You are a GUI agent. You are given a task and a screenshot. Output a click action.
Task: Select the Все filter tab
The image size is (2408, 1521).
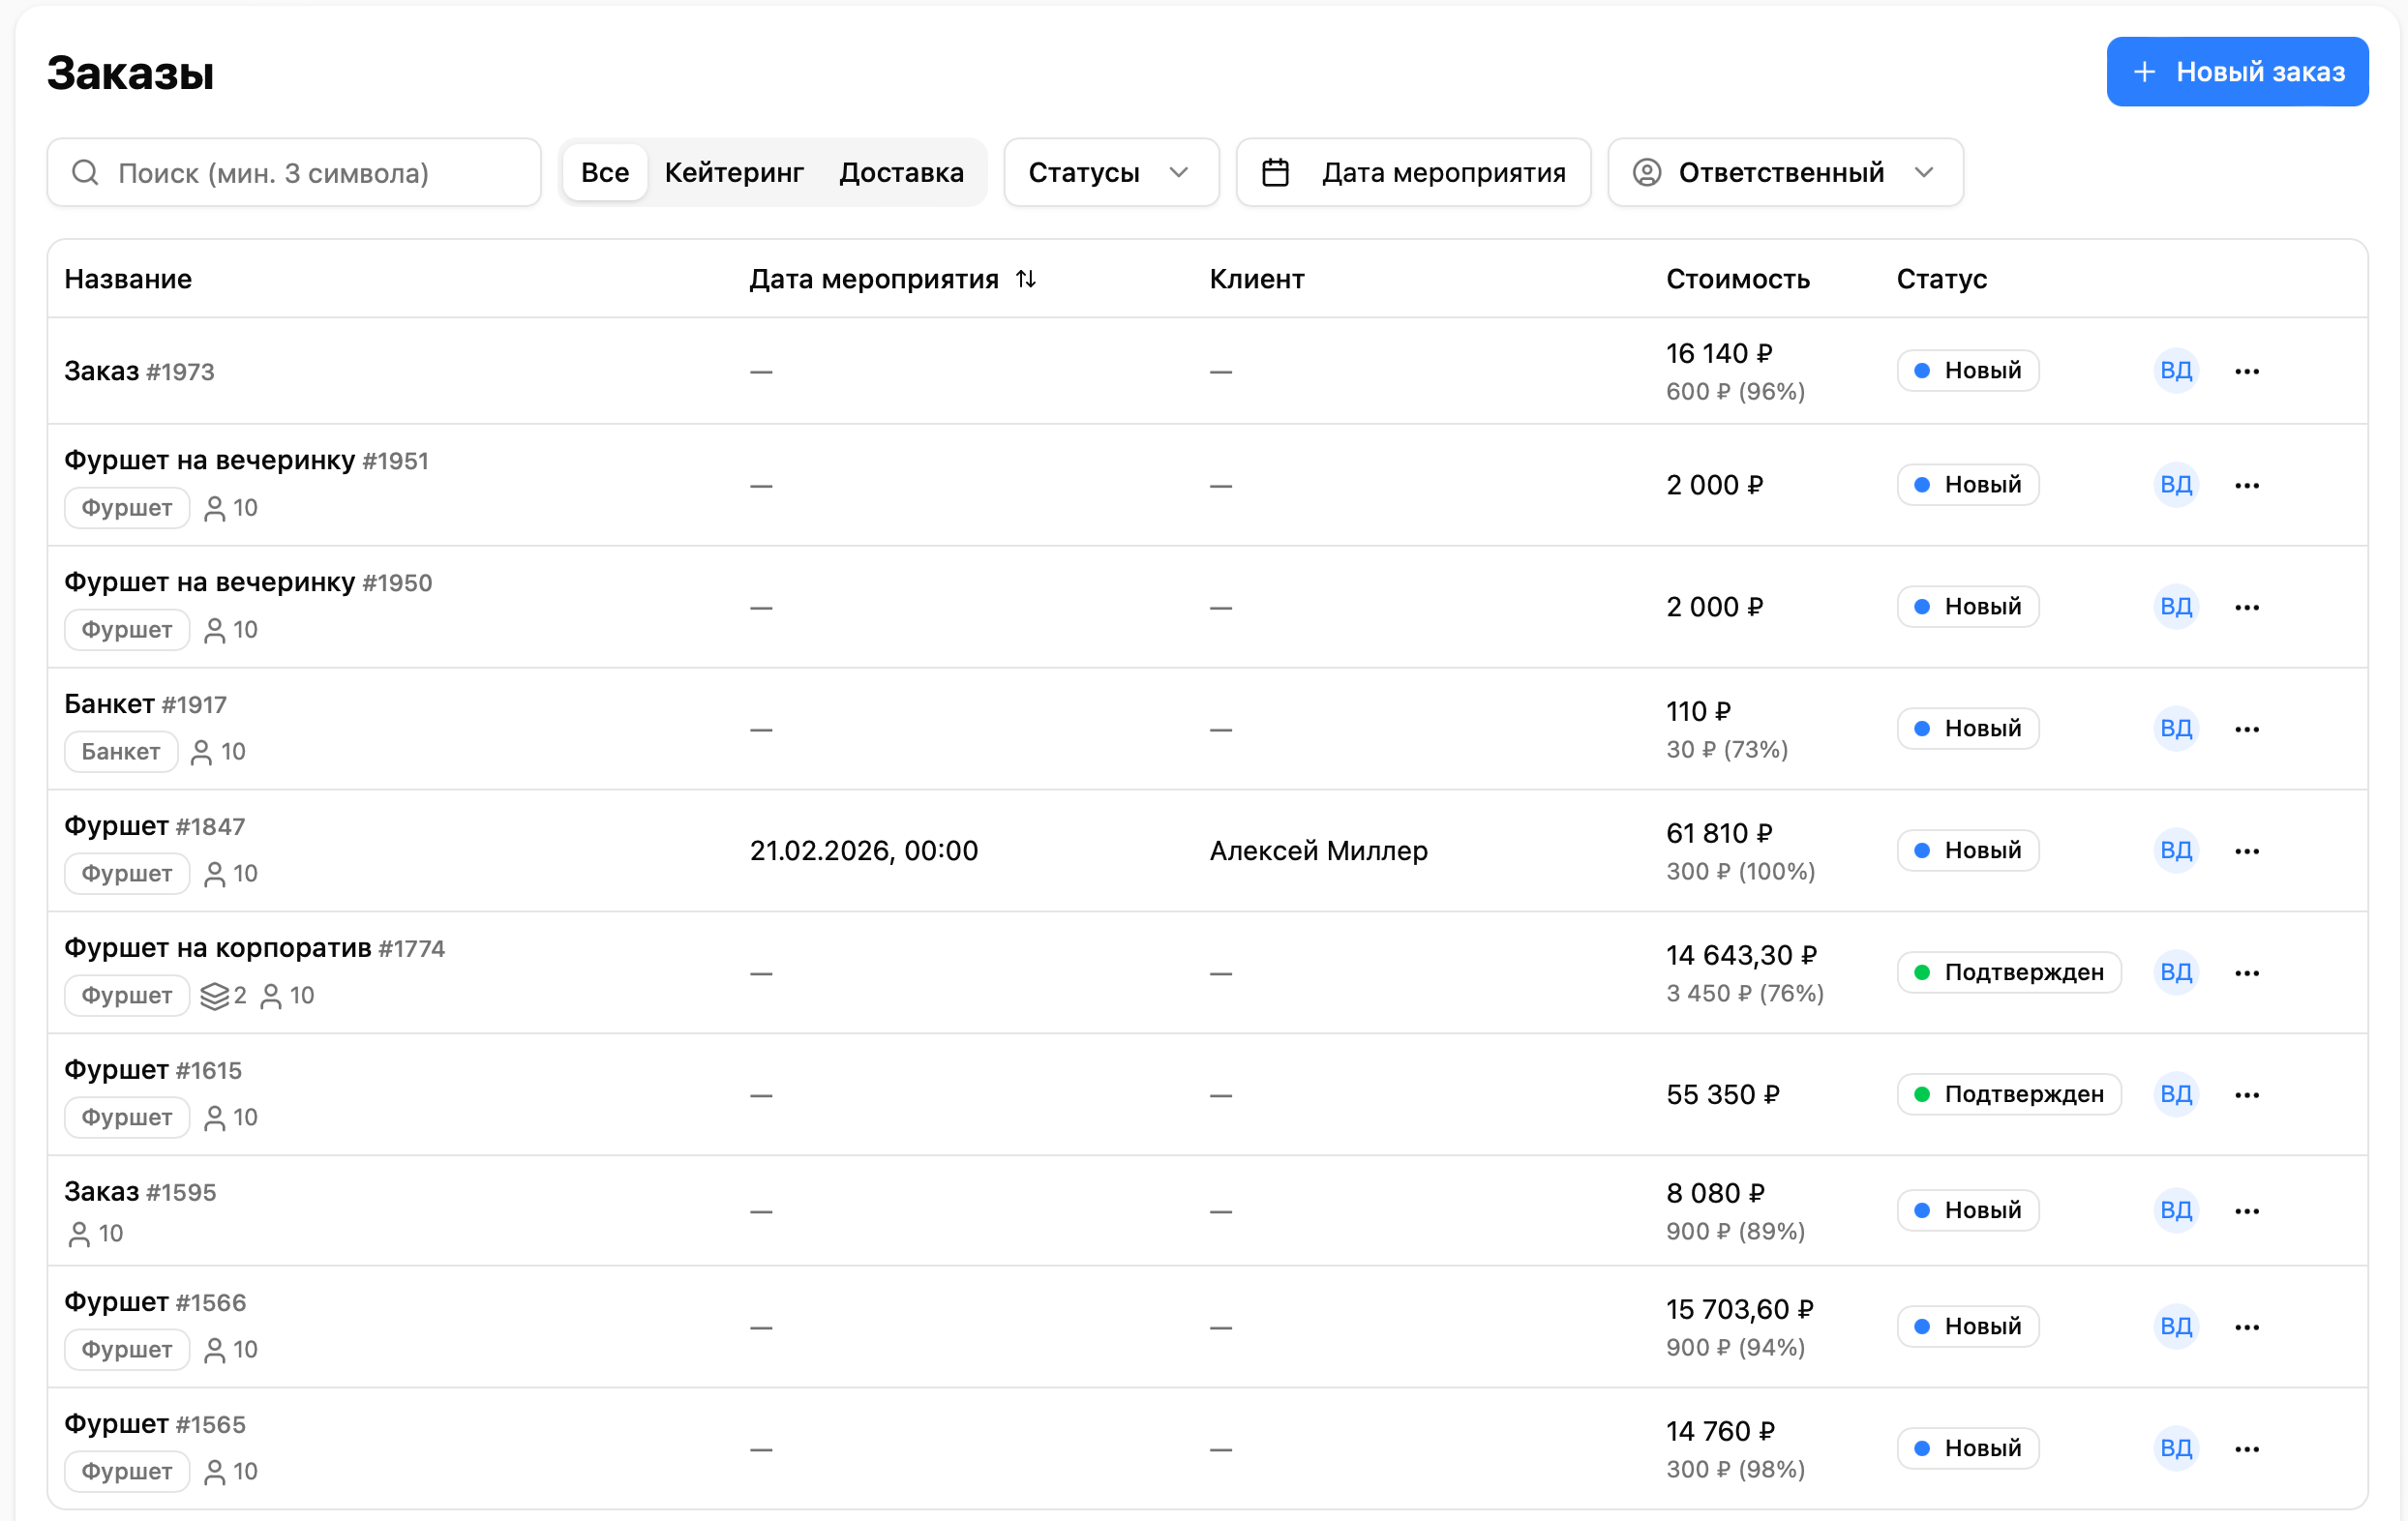[x=604, y=173]
